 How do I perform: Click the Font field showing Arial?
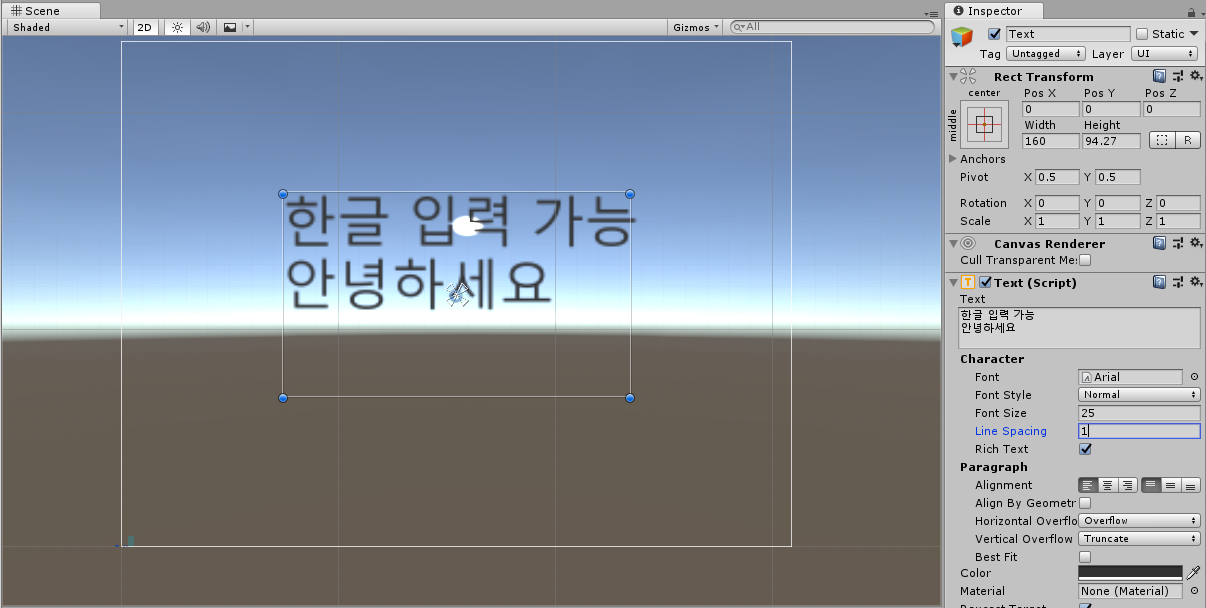[x=1131, y=377]
